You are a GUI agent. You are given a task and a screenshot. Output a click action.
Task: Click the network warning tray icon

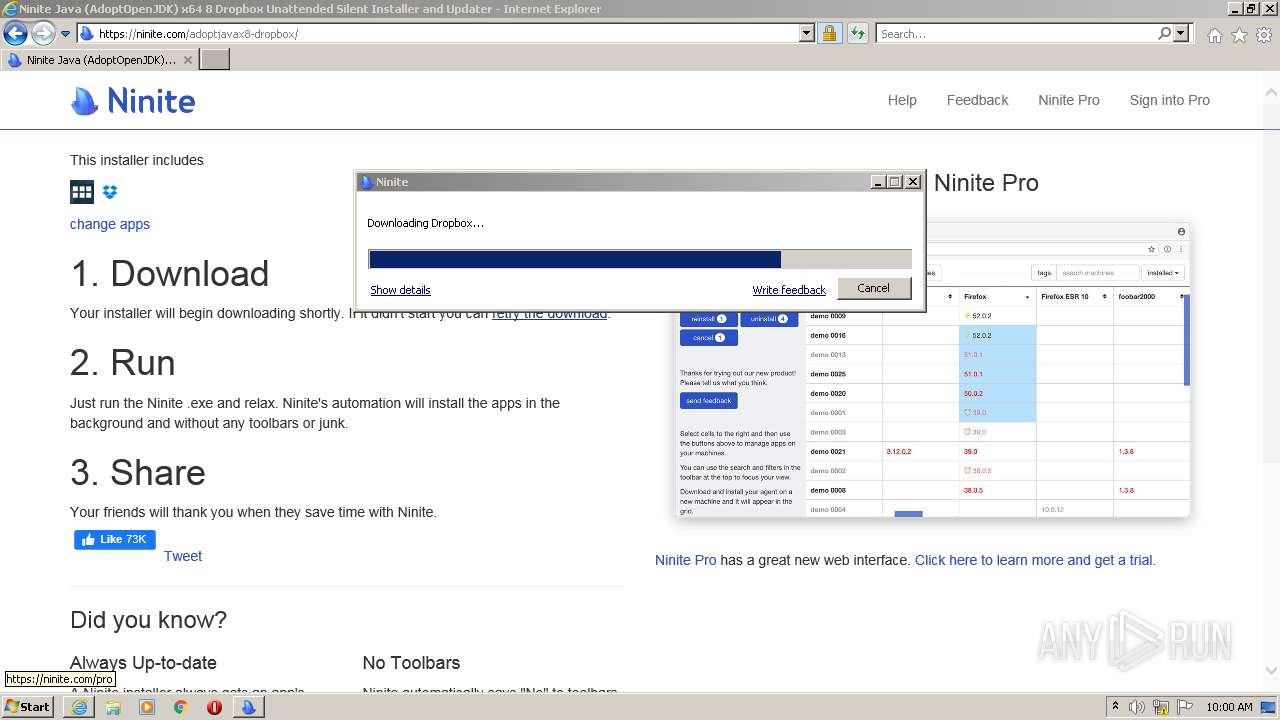[x=1161, y=707]
